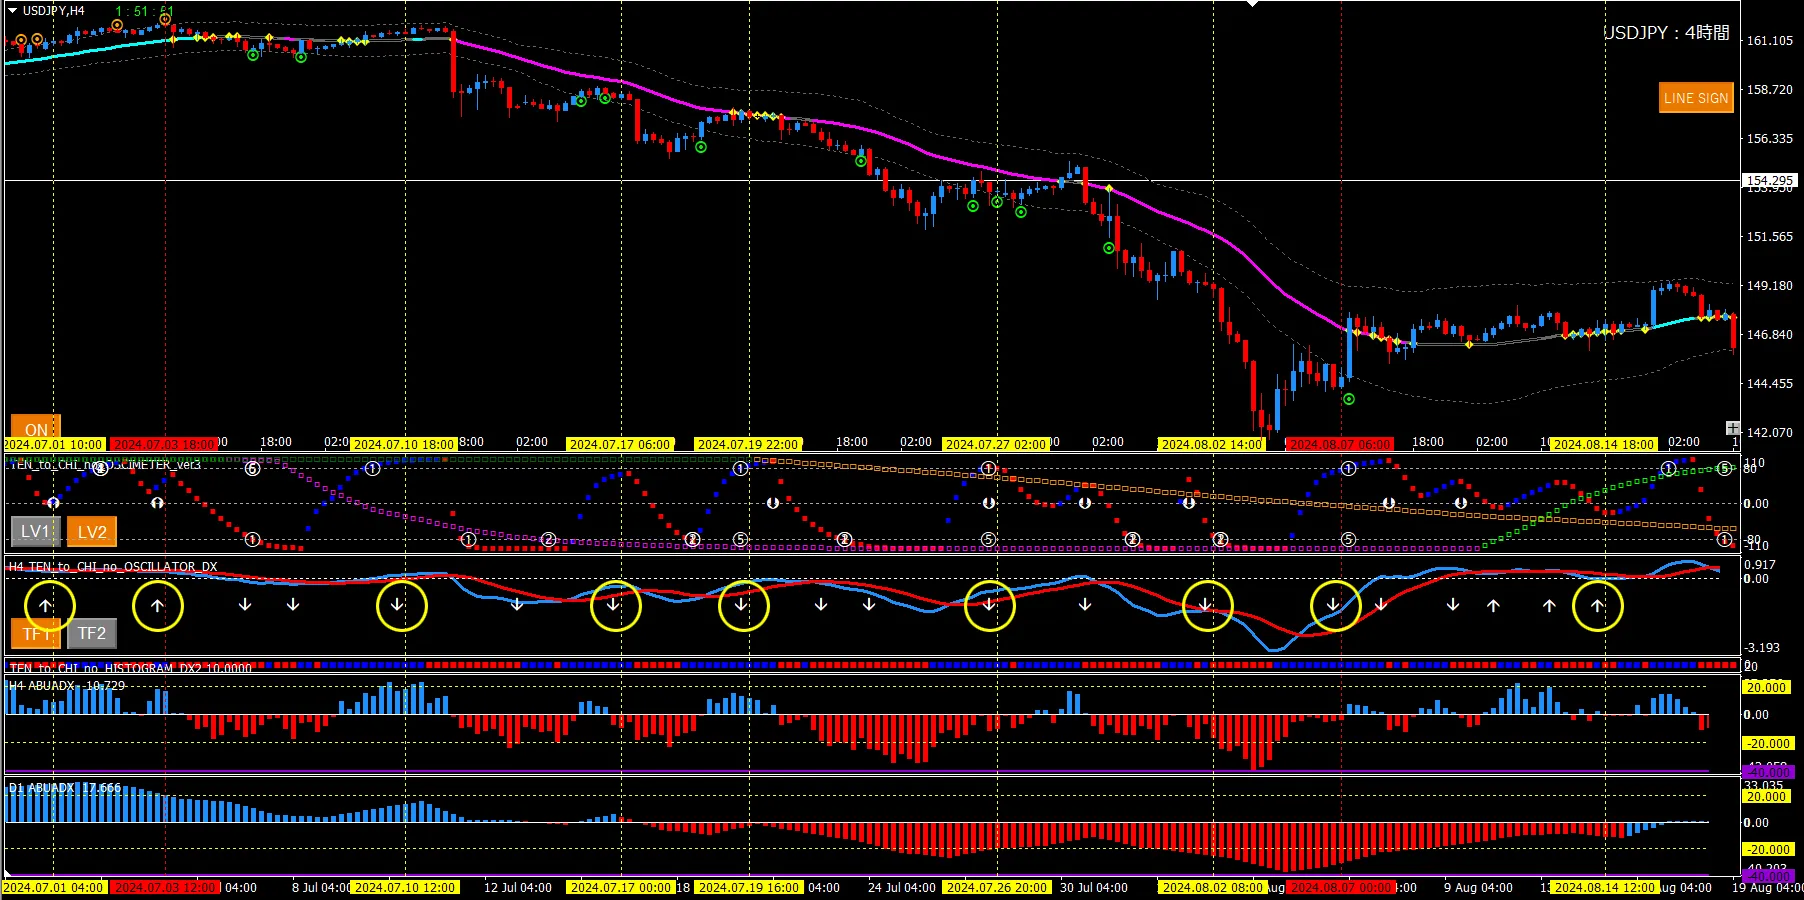Click the red 2024.08.07 06:00 date marker
This screenshot has width=1804, height=900.
1341,444
